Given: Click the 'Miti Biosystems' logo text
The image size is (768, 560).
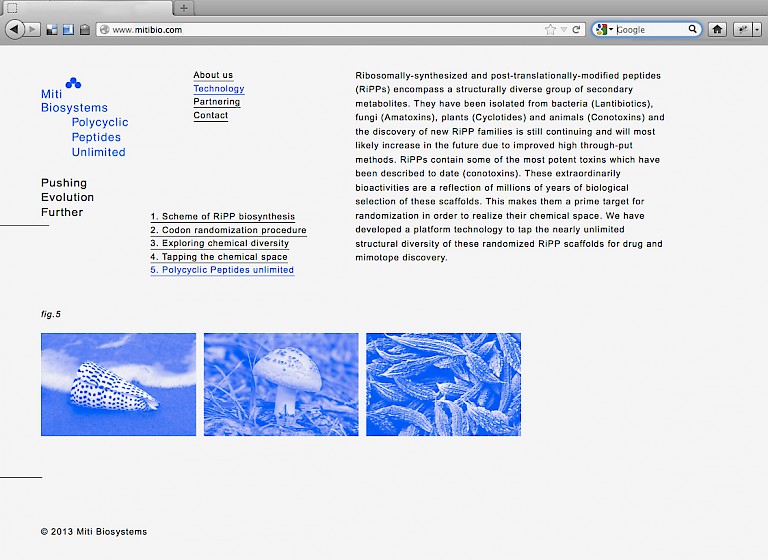Looking at the screenshot, I should (x=74, y=101).
